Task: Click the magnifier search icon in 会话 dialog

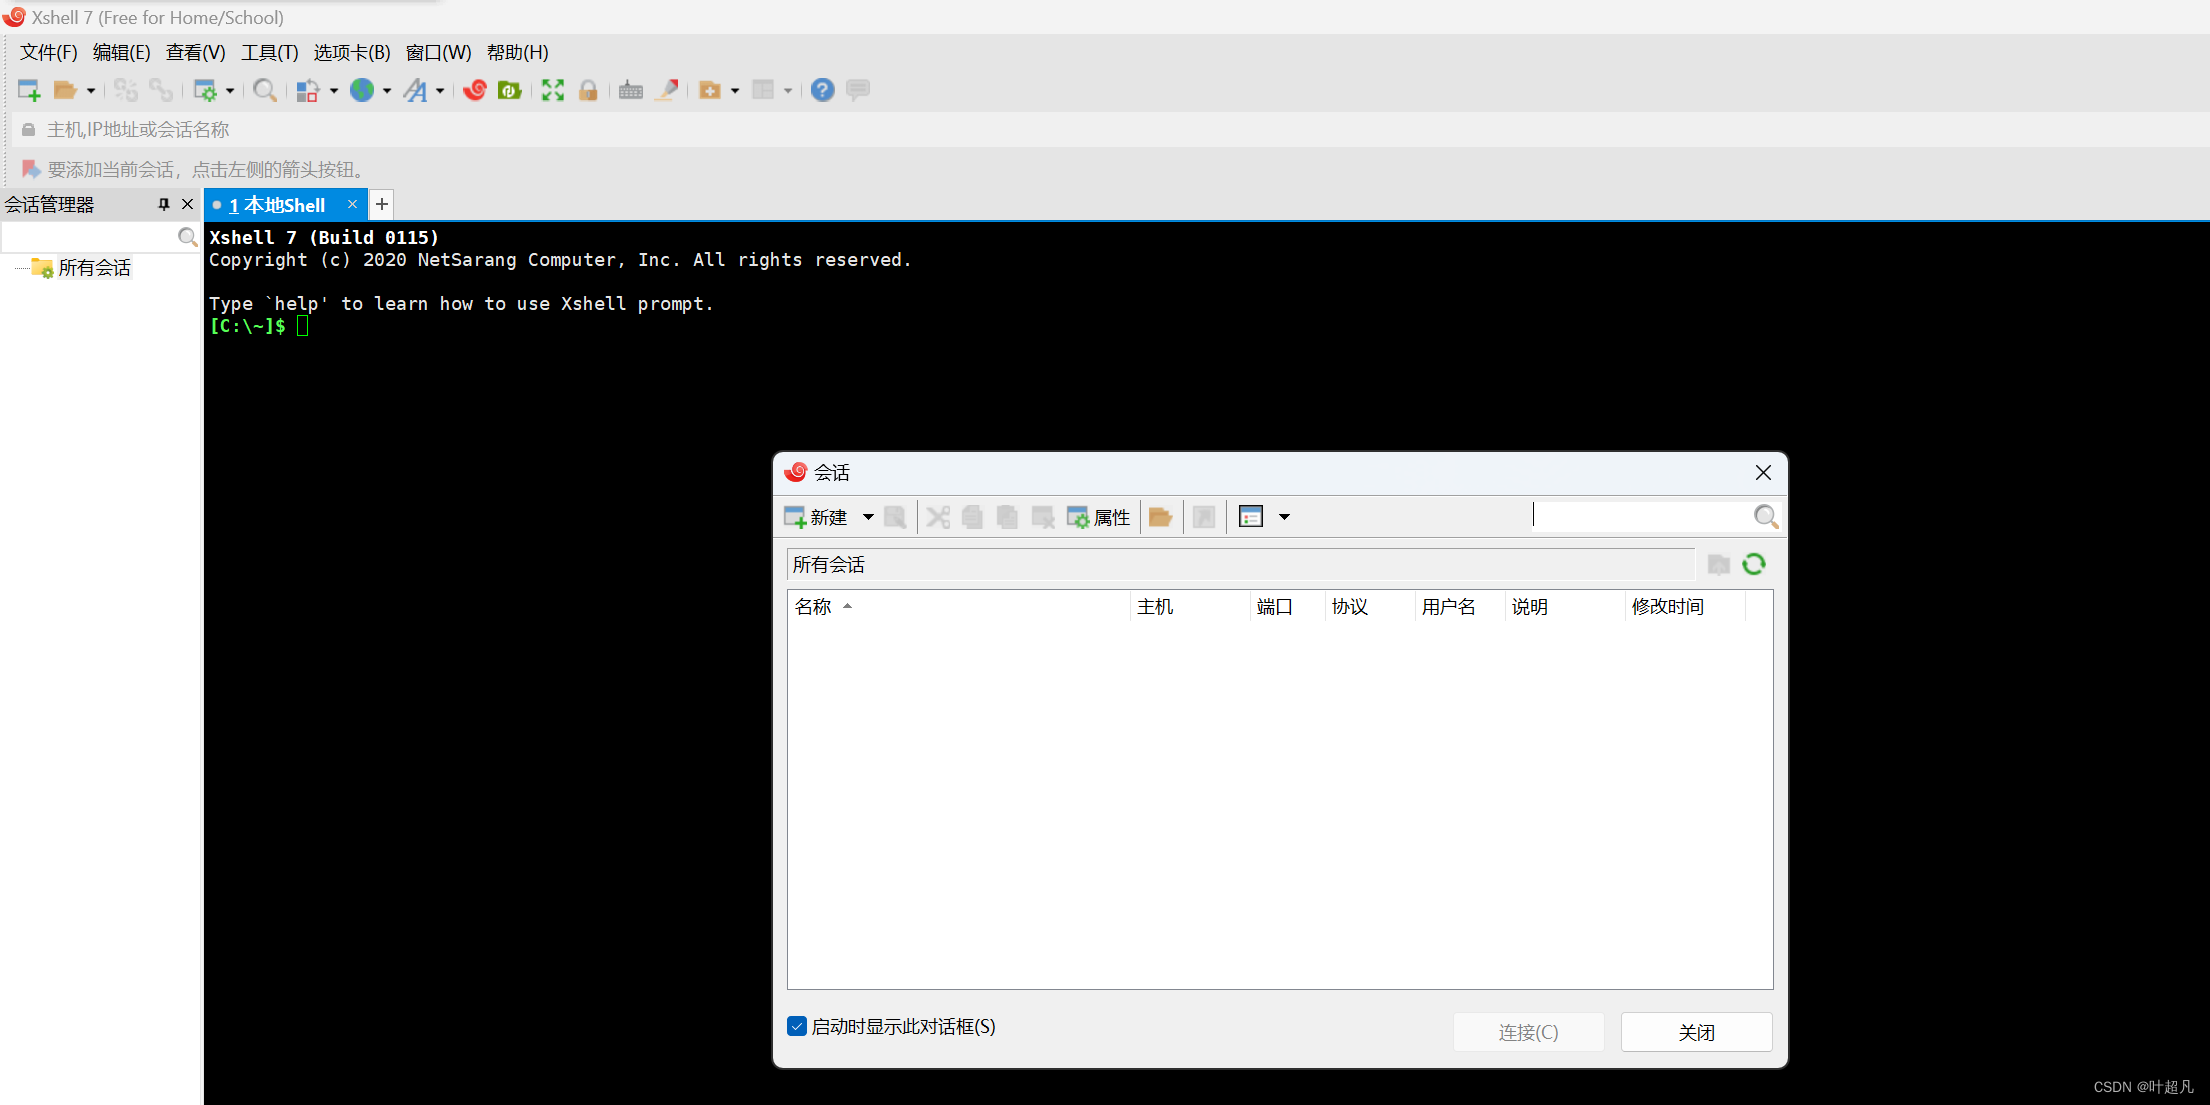Action: (1766, 517)
